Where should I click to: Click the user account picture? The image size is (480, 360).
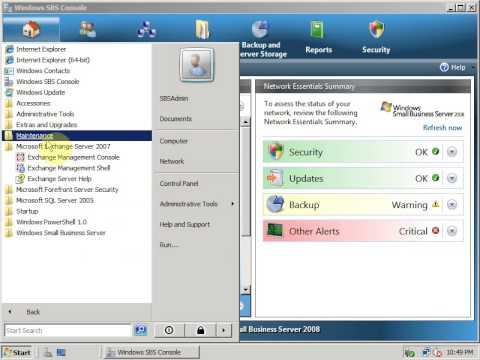[x=196, y=65]
